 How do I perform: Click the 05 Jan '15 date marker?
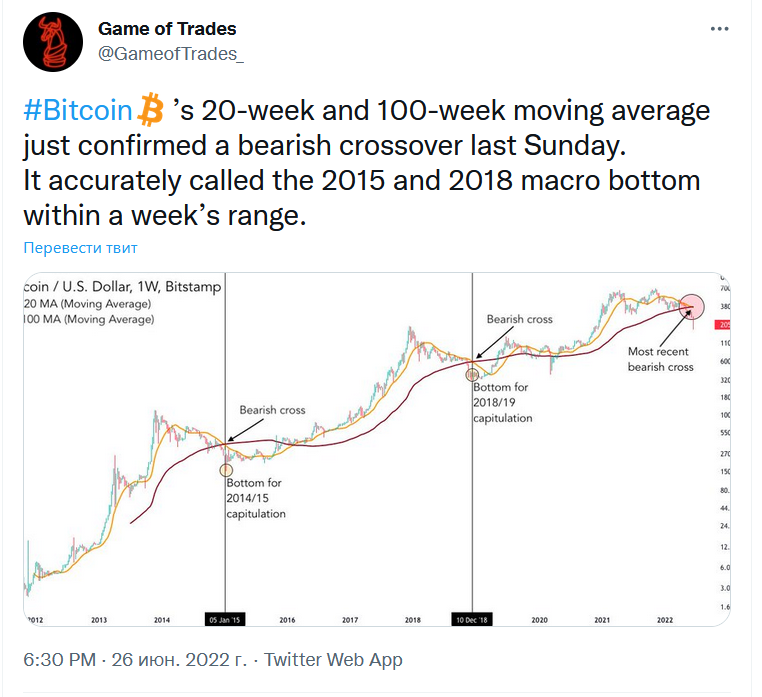point(225,619)
